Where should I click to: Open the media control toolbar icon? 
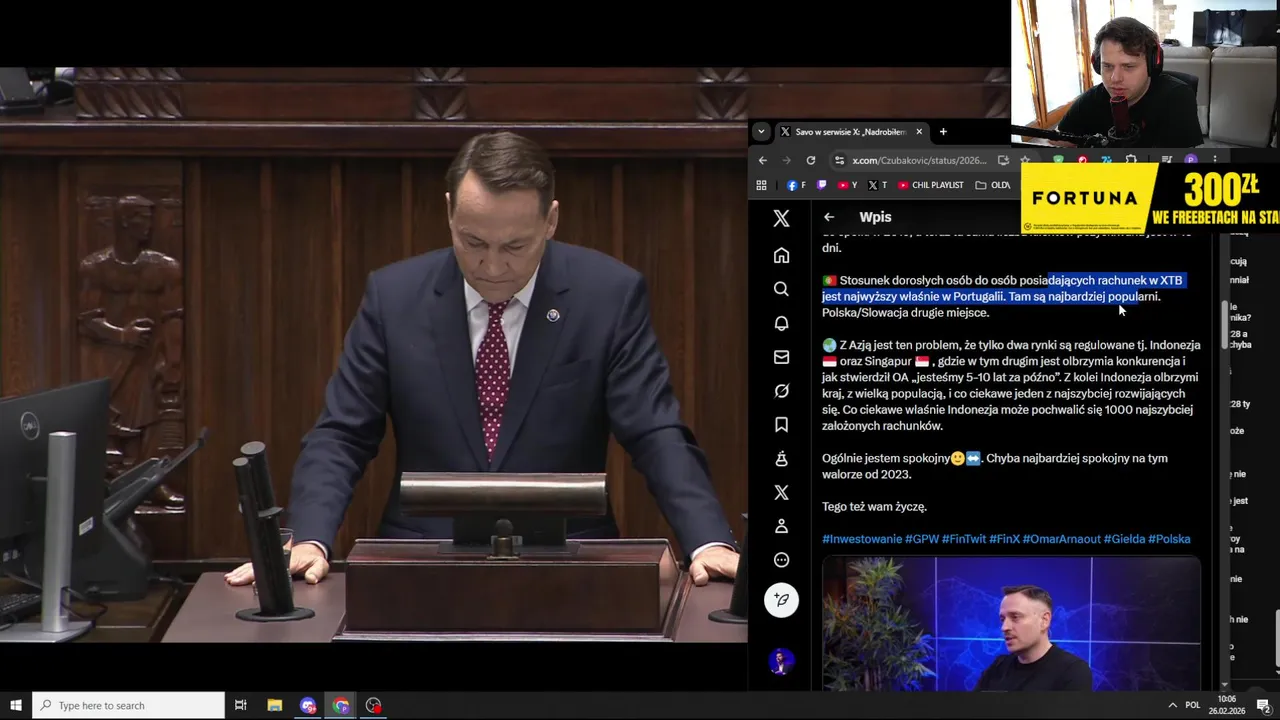coord(1166,160)
